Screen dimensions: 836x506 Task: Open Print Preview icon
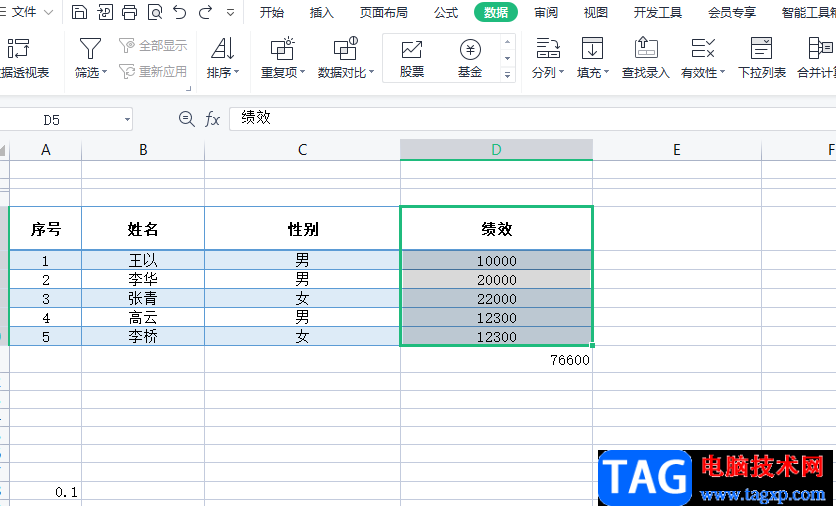pyautogui.click(x=155, y=12)
